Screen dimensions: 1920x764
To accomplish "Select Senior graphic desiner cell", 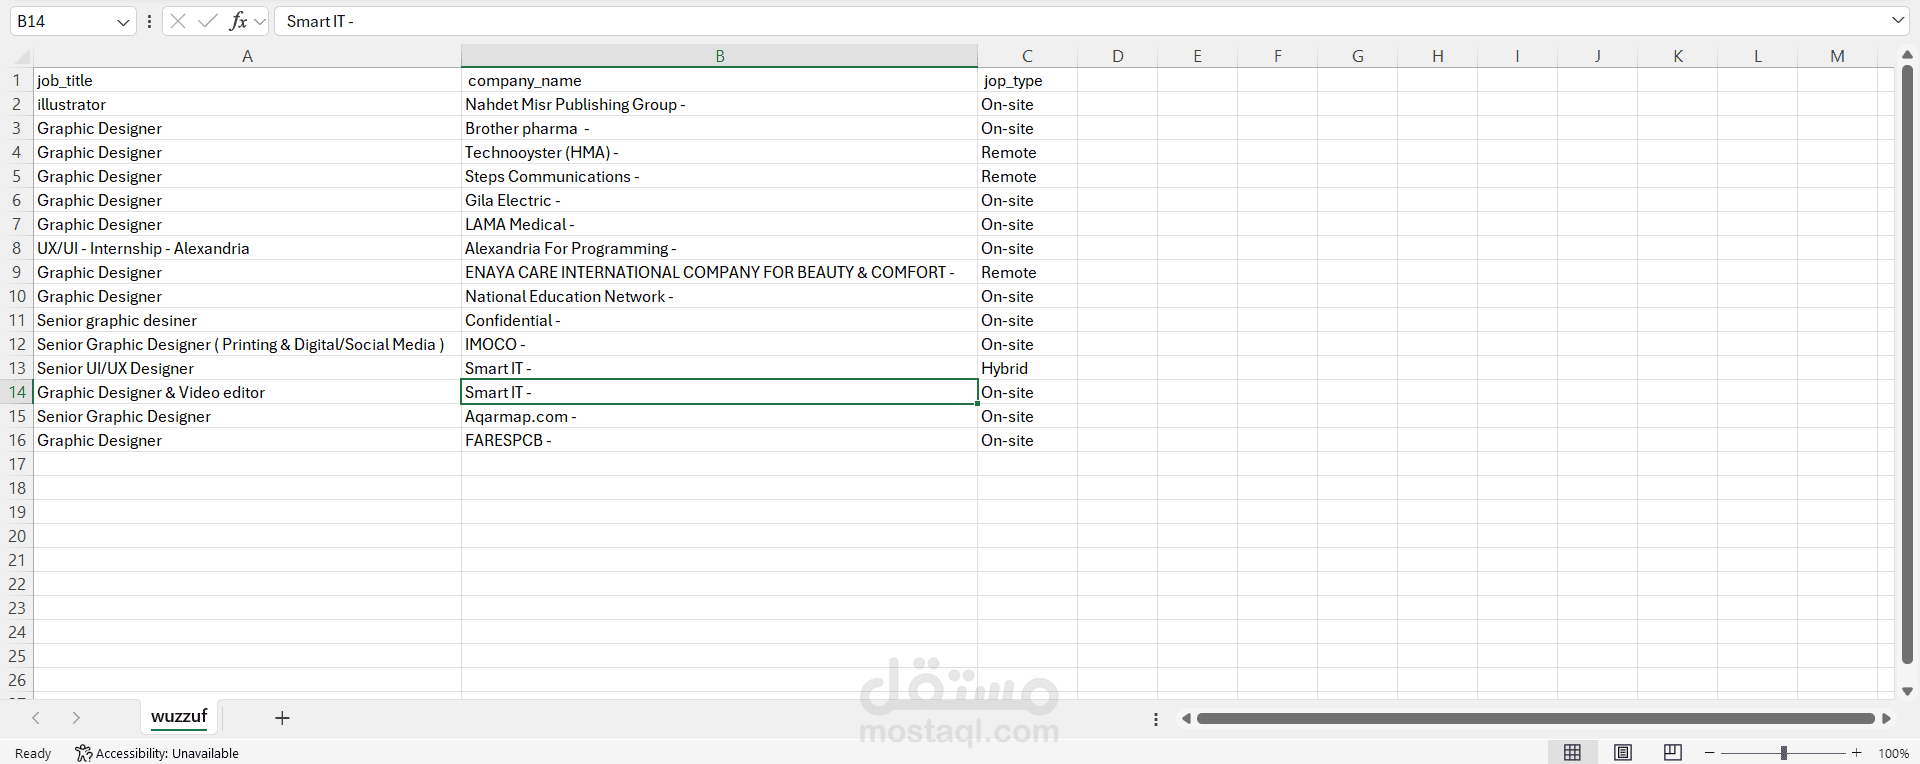I will [x=247, y=320].
